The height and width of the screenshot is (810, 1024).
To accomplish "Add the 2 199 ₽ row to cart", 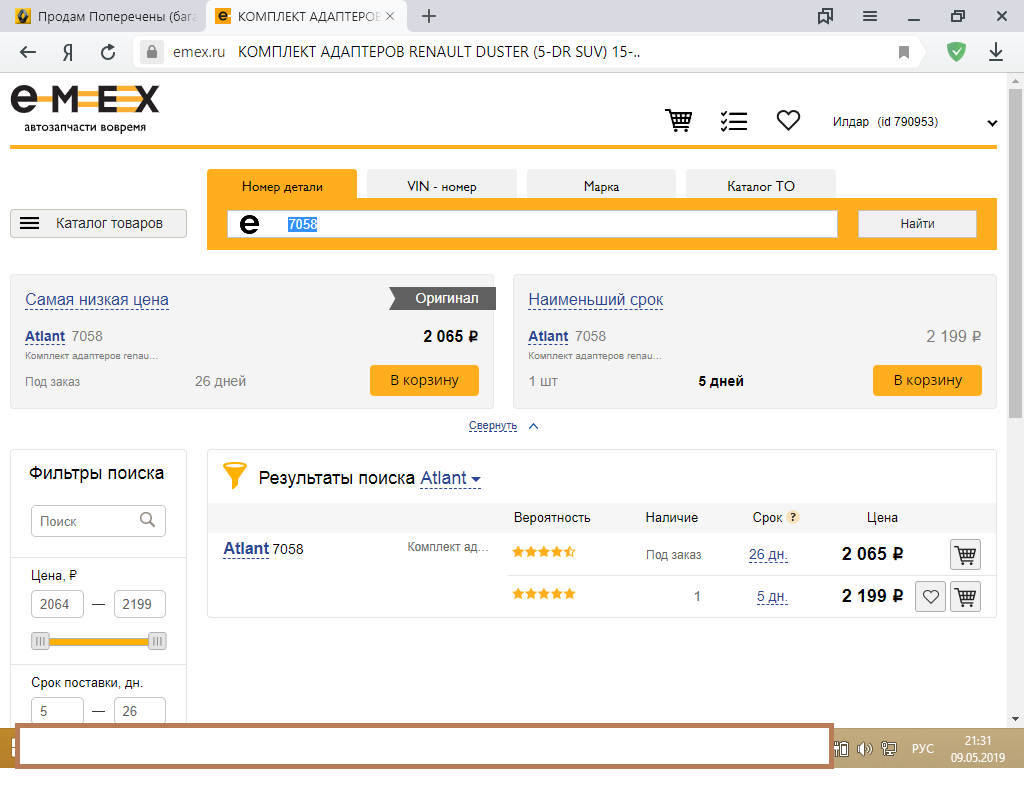I will click(x=965, y=596).
